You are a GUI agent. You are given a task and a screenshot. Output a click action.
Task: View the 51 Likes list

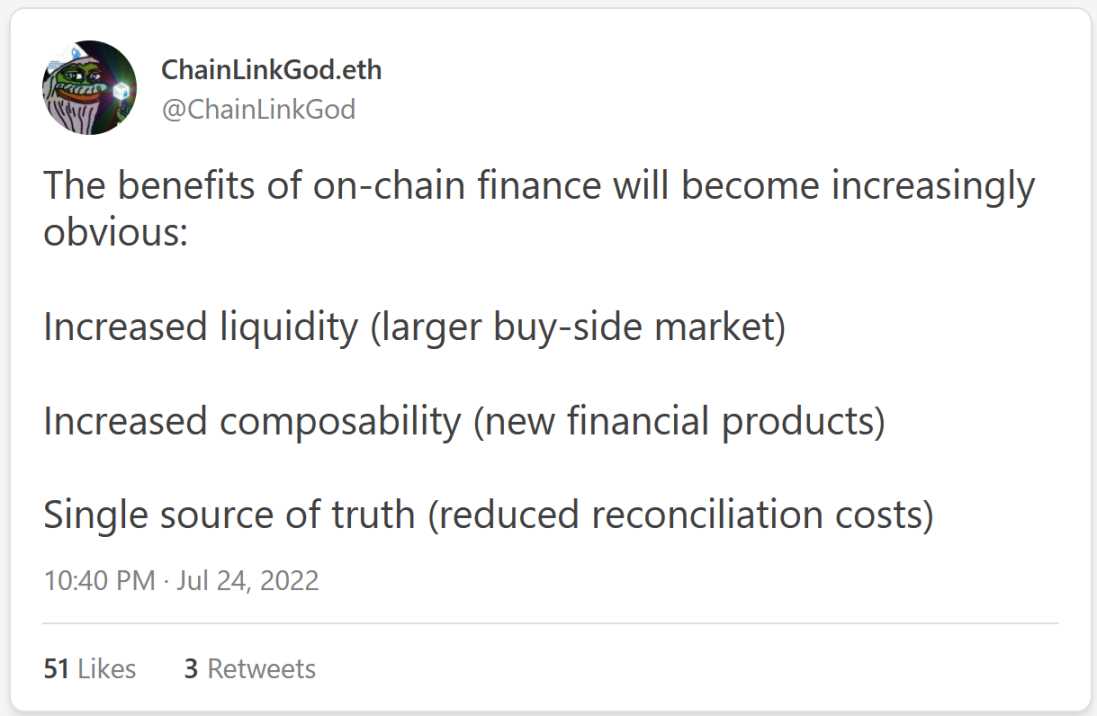(x=89, y=668)
